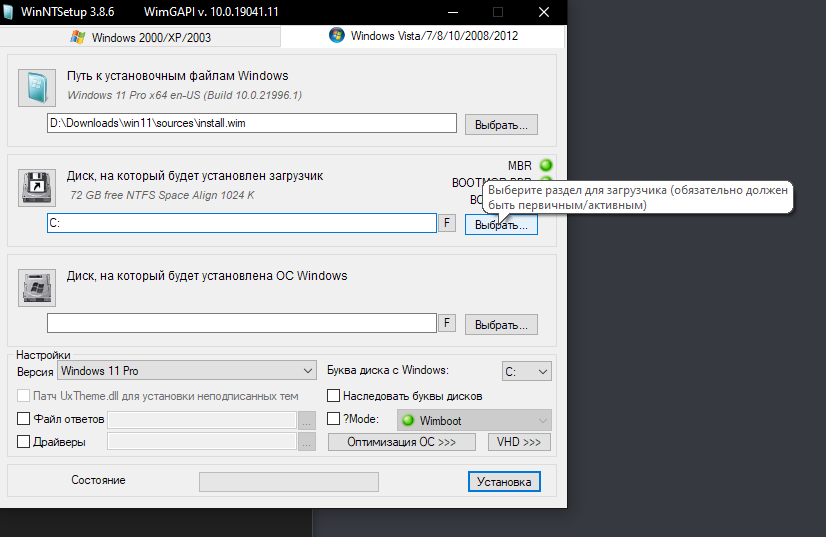Click the Windows installation drive icon
This screenshot has height=537, width=826.
(x=37, y=288)
